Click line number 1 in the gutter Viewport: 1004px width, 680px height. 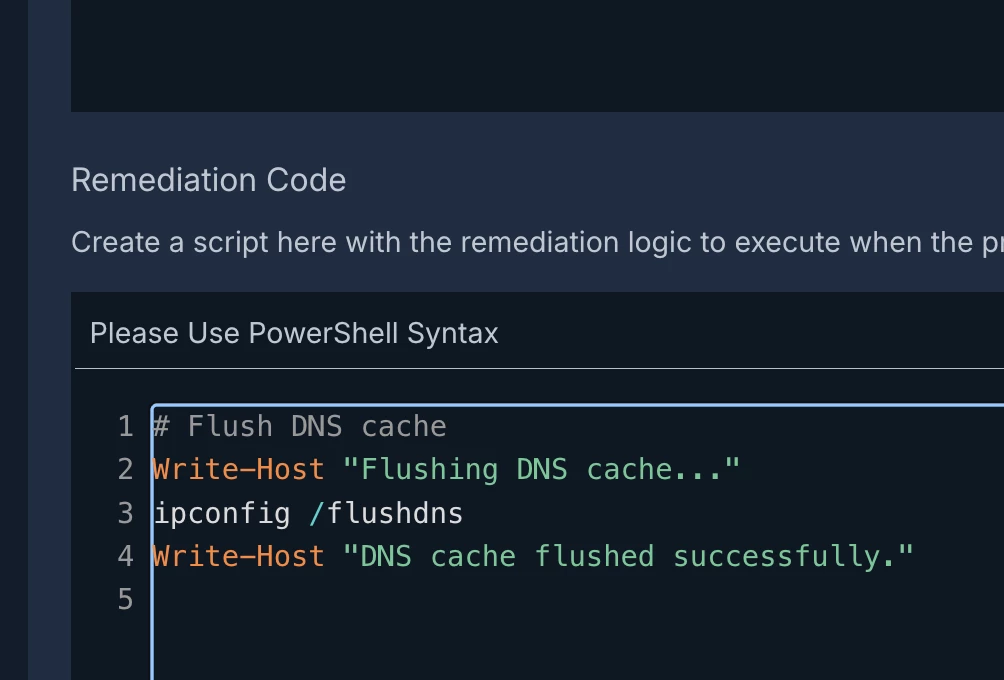click(x=126, y=426)
